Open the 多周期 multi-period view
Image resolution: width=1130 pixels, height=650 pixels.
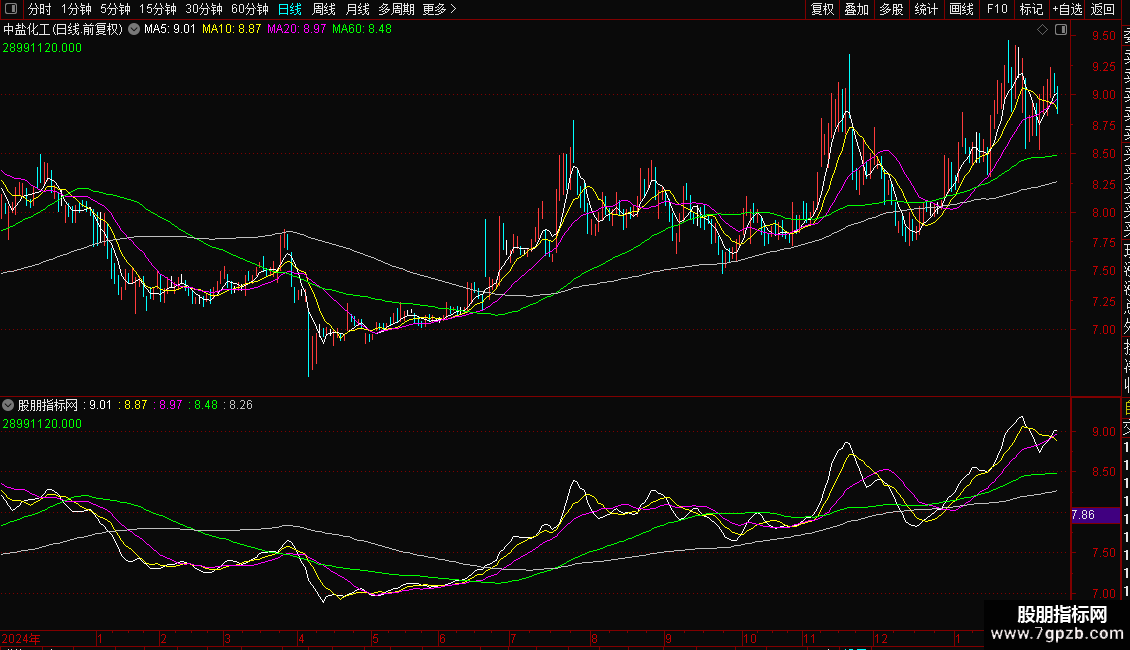(x=397, y=9)
